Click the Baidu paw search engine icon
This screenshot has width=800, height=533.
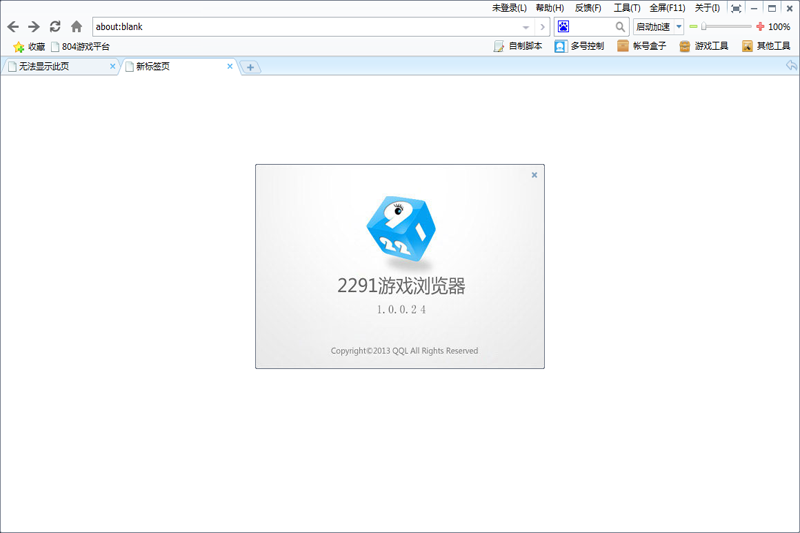pos(563,27)
